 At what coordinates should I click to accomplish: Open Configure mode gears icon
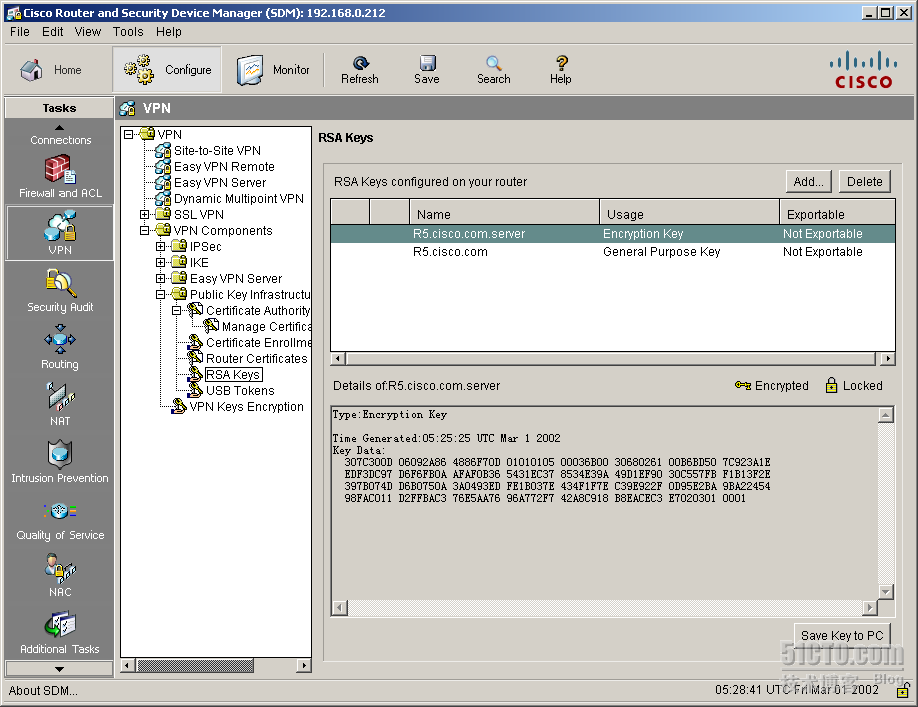point(139,70)
